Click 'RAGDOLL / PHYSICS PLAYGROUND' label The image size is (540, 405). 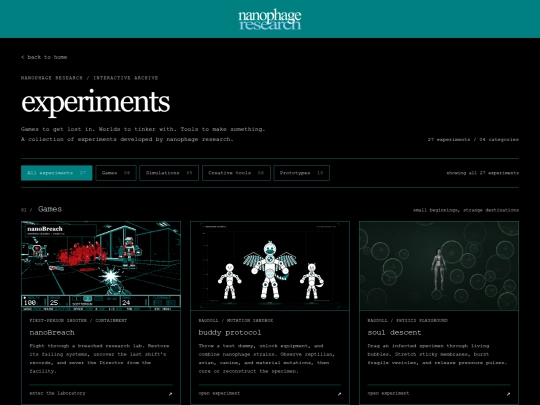pos(408,321)
